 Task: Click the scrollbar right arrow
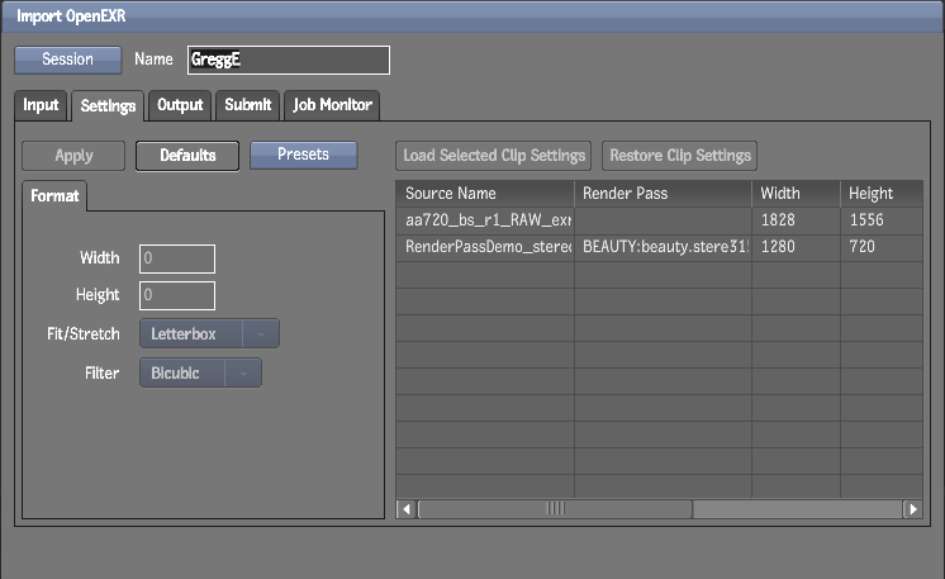point(912,509)
